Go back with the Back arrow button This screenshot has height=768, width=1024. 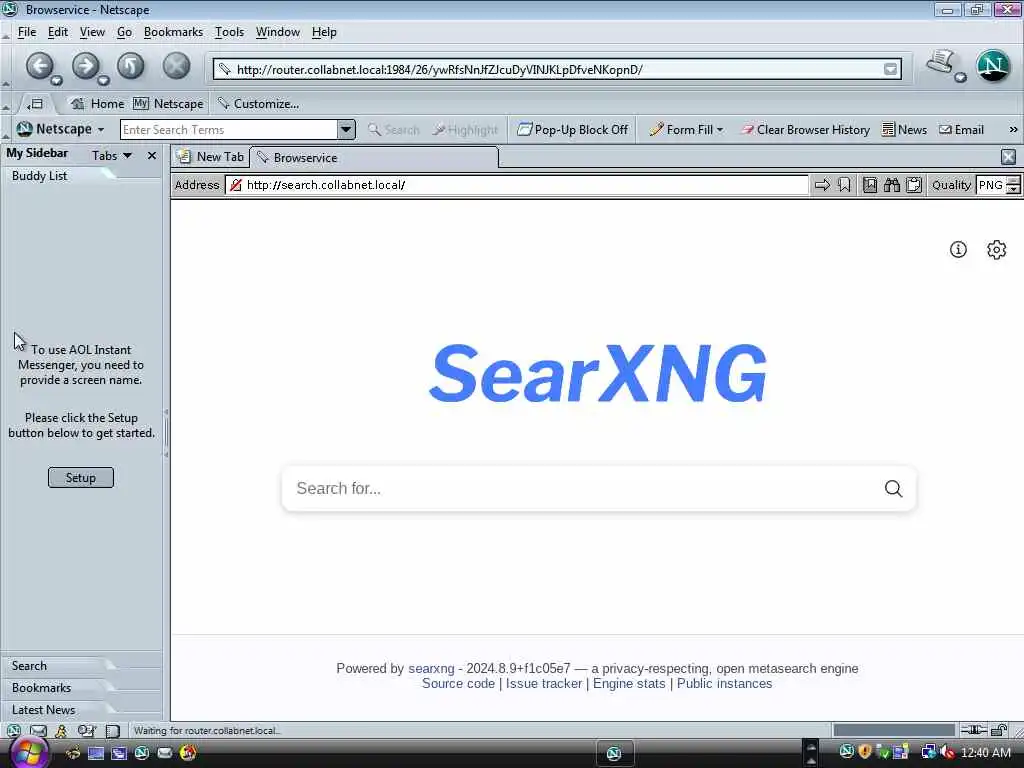click(39, 65)
